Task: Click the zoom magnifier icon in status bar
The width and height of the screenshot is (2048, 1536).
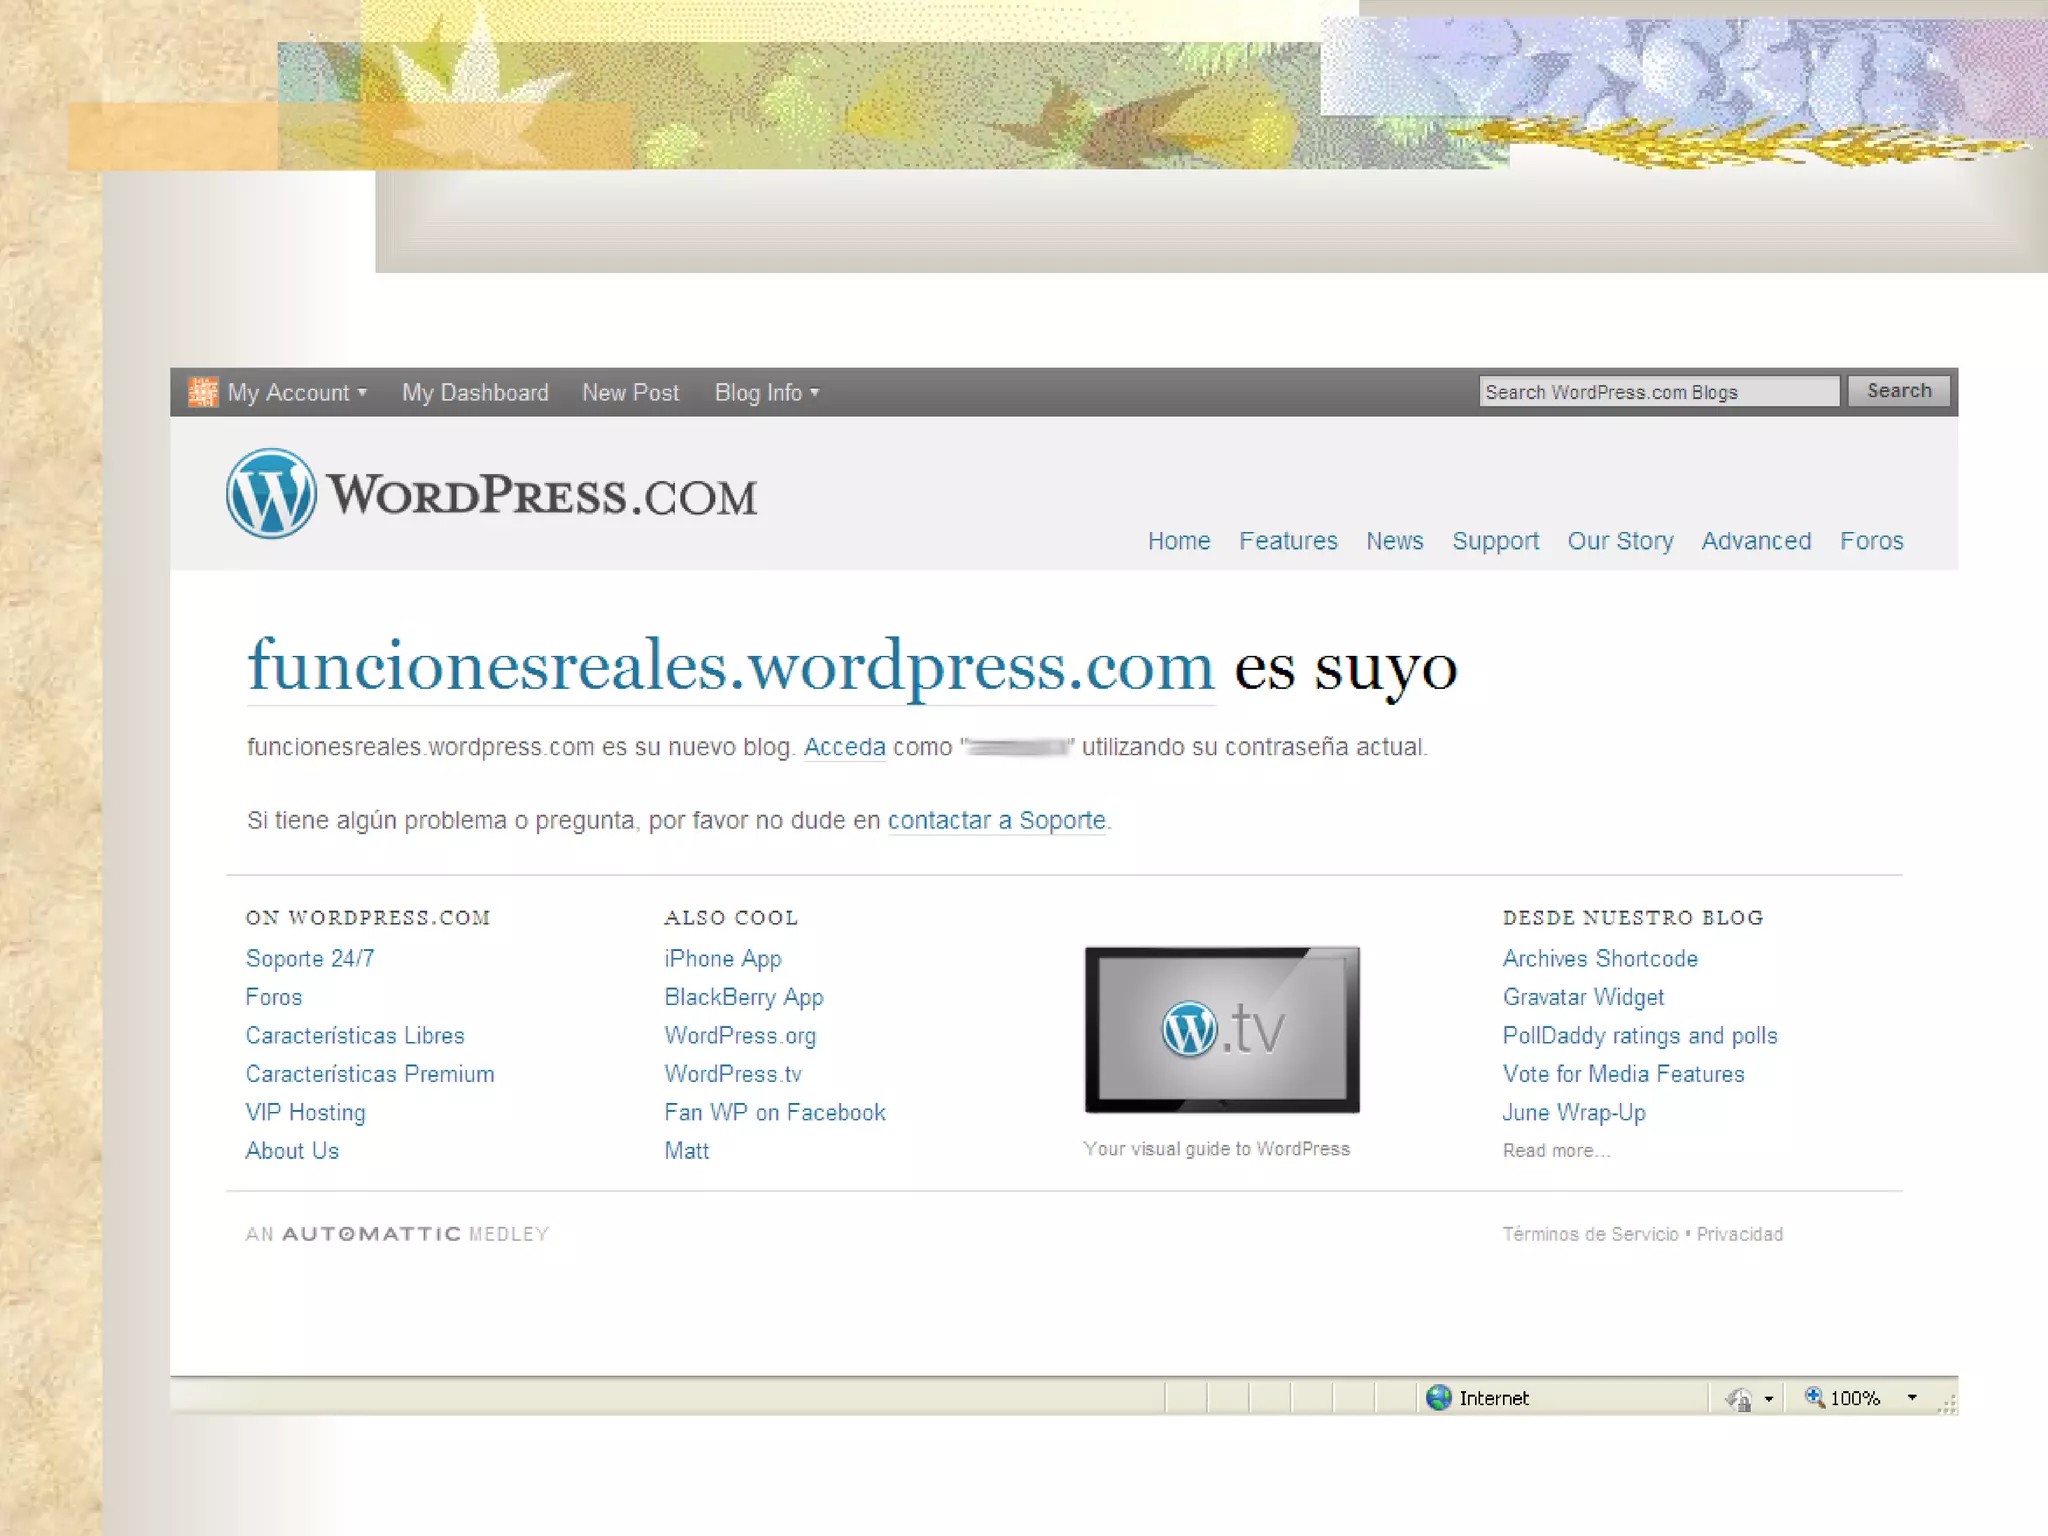Action: click(1814, 1397)
